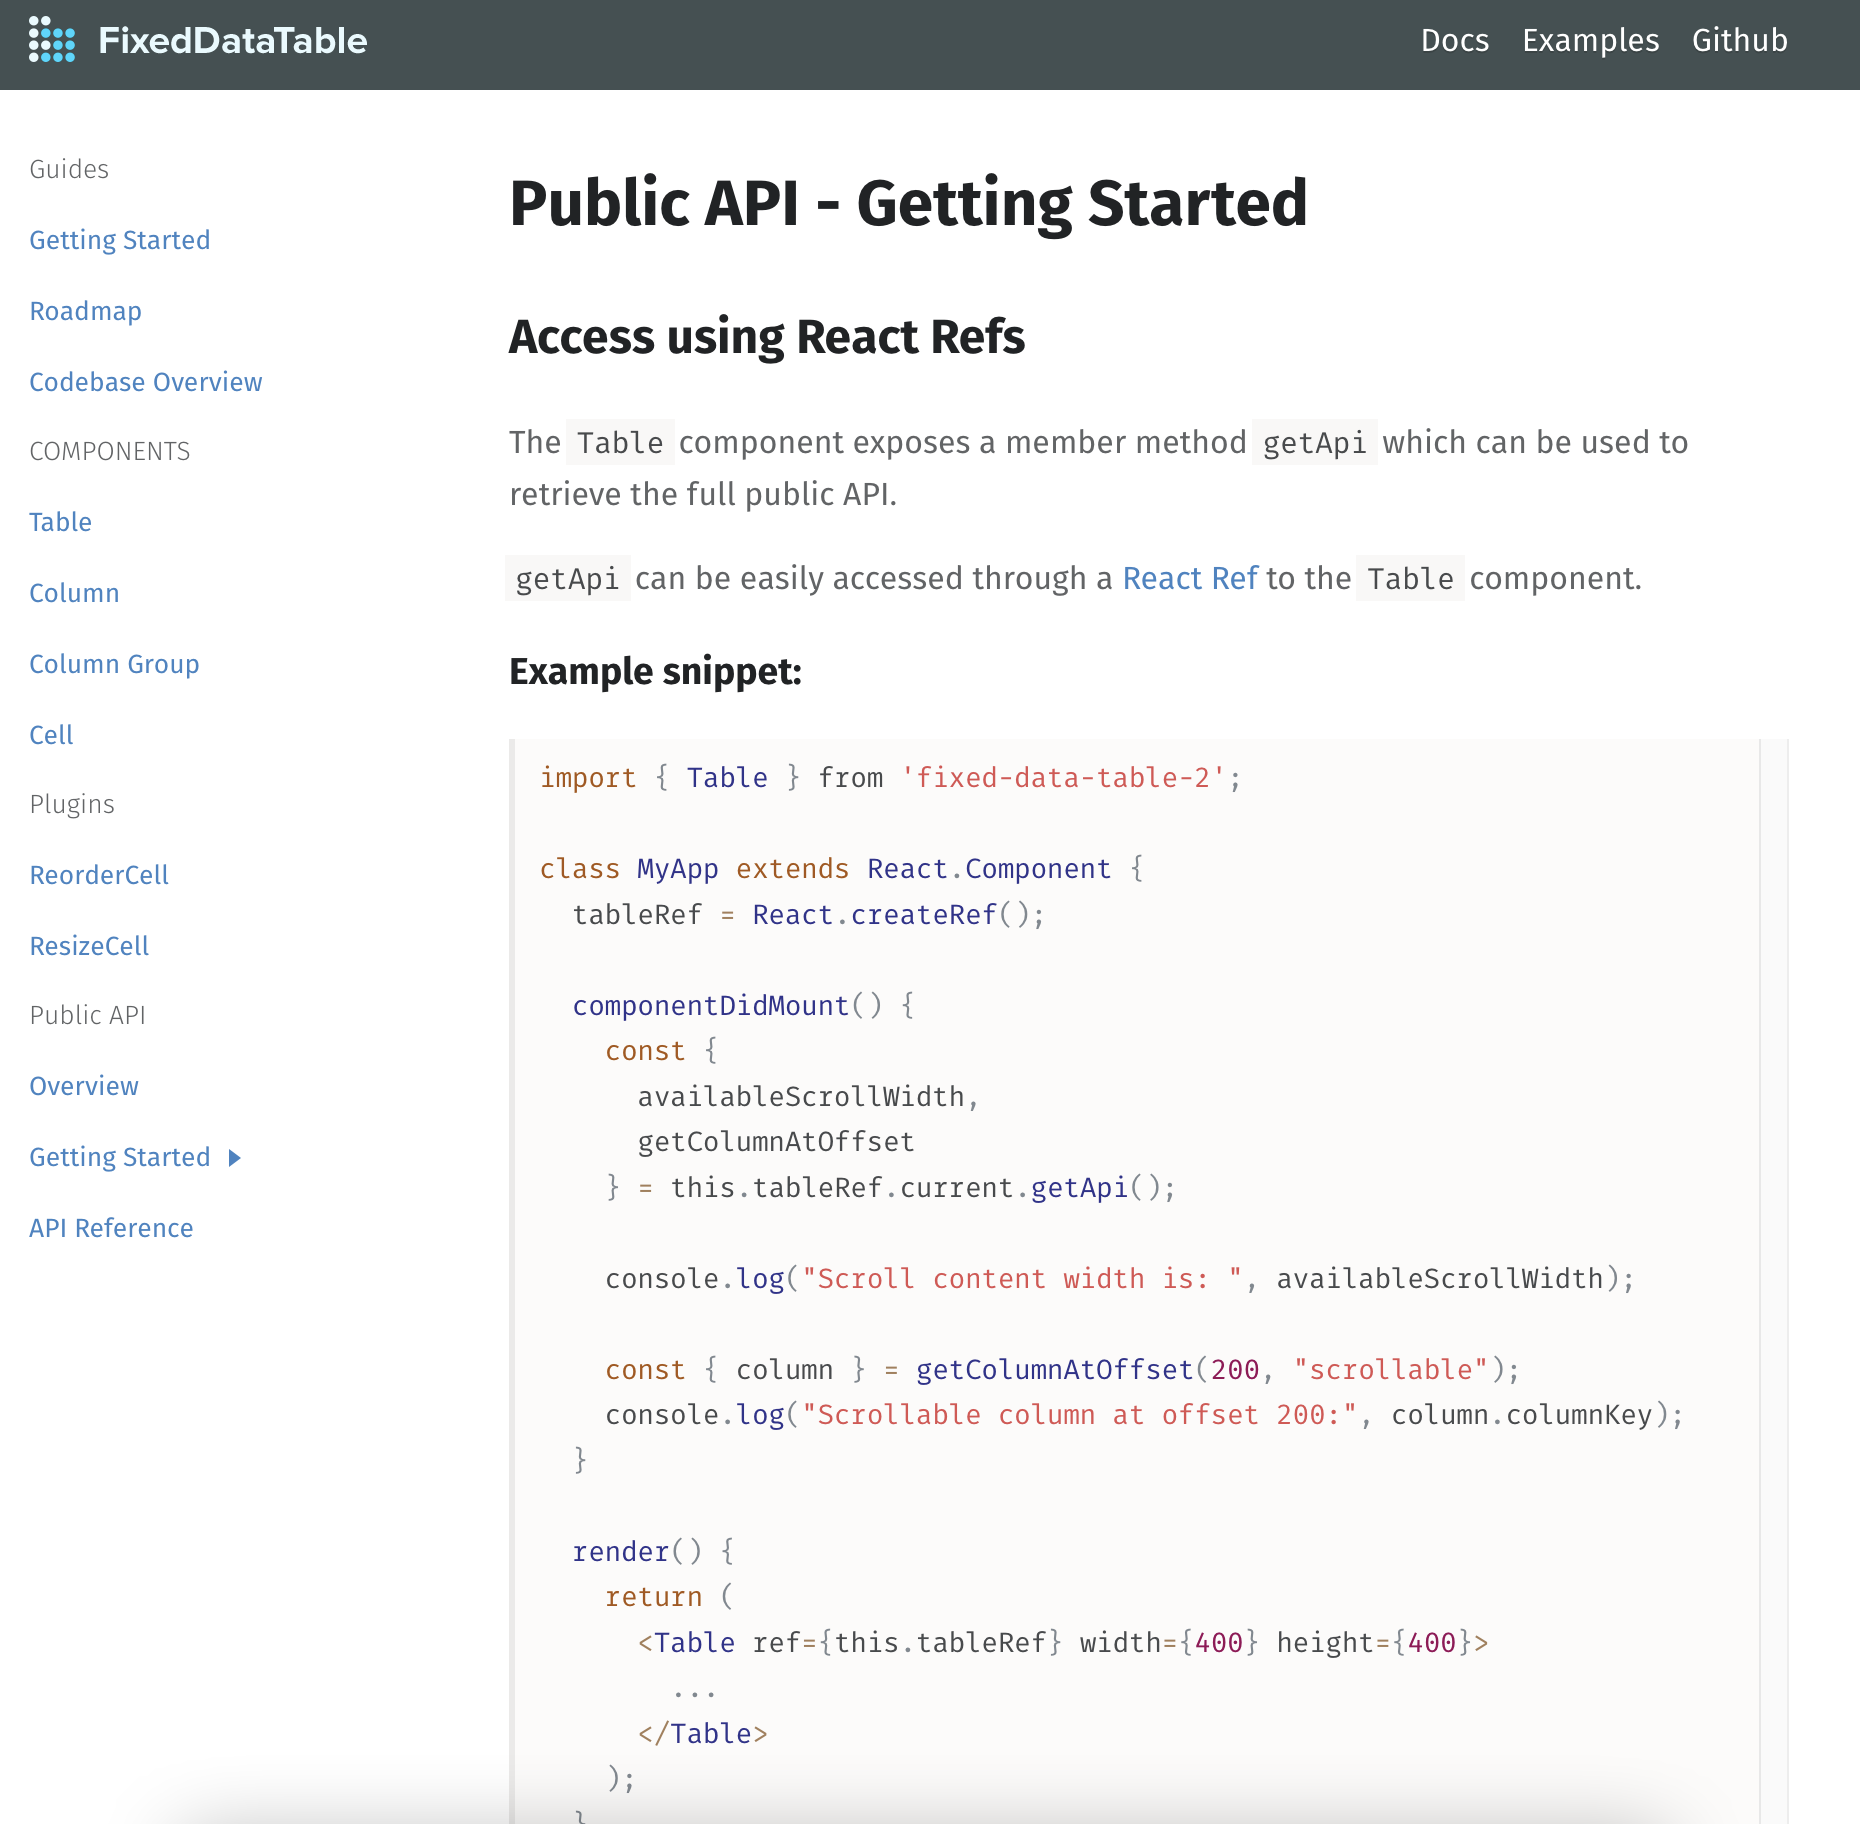This screenshot has width=1860, height=1824.
Task: Click availableScrollWidth, in the destructuring block
Action: [808, 1097]
